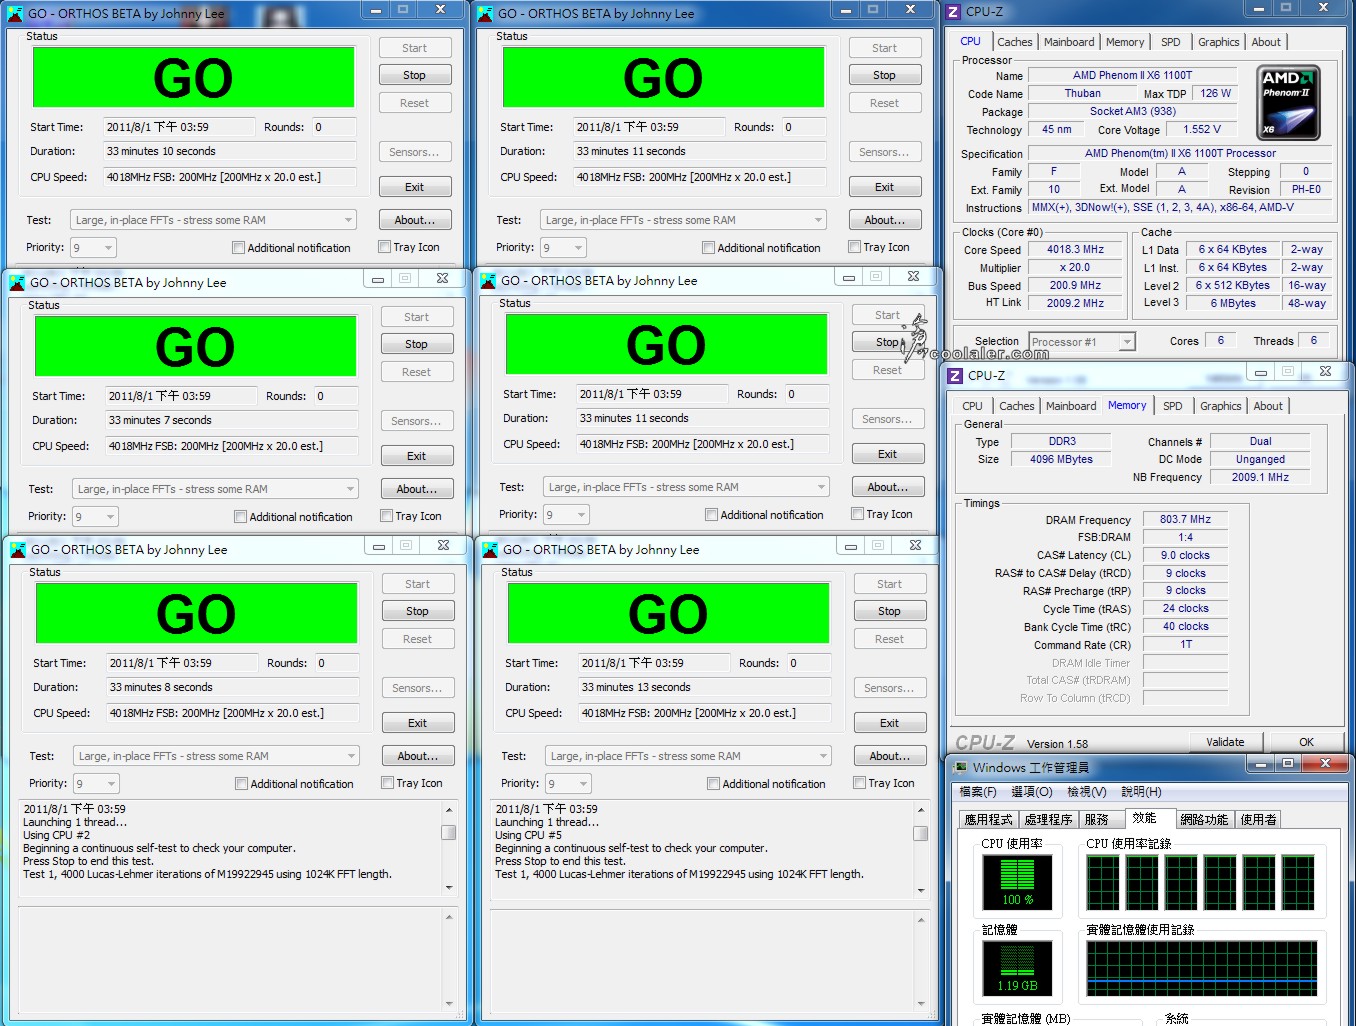Open the Test dropdown in the Using CPU #2 window
This screenshot has width=1356, height=1026.
pos(217,756)
